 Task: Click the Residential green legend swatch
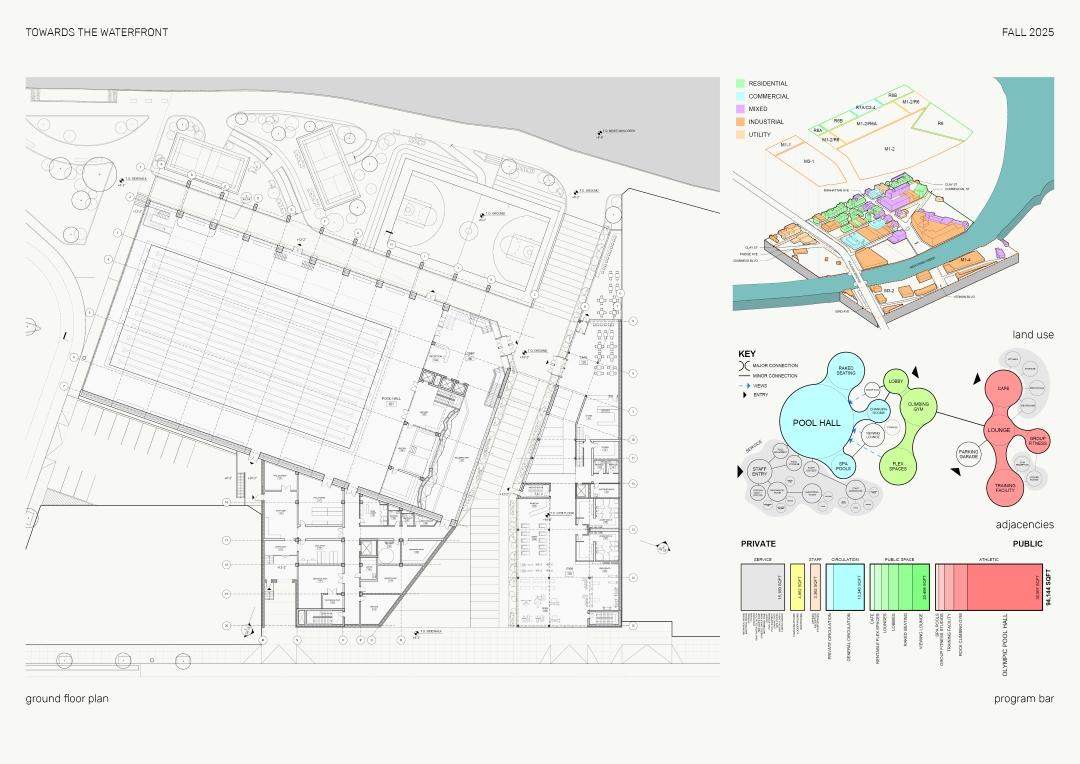739,83
